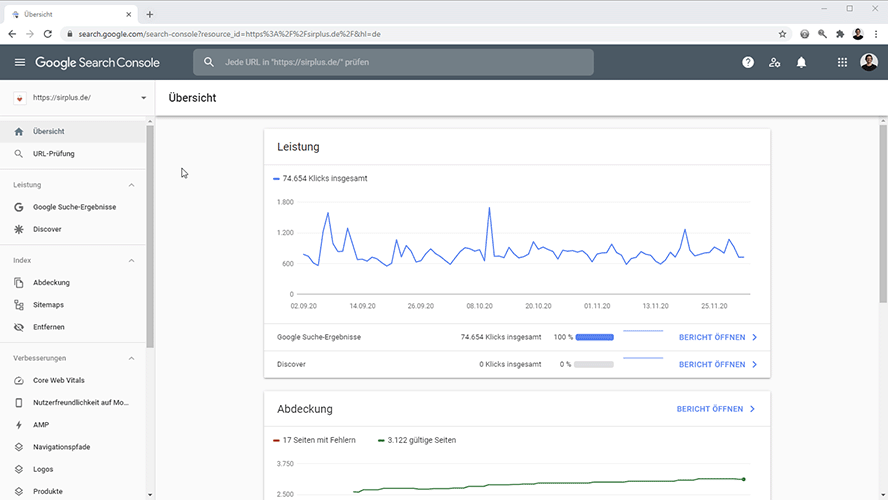Click the 3.122 gültige Seiten legend
This screenshot has height=500, width=888.
(x=417, y=440)
